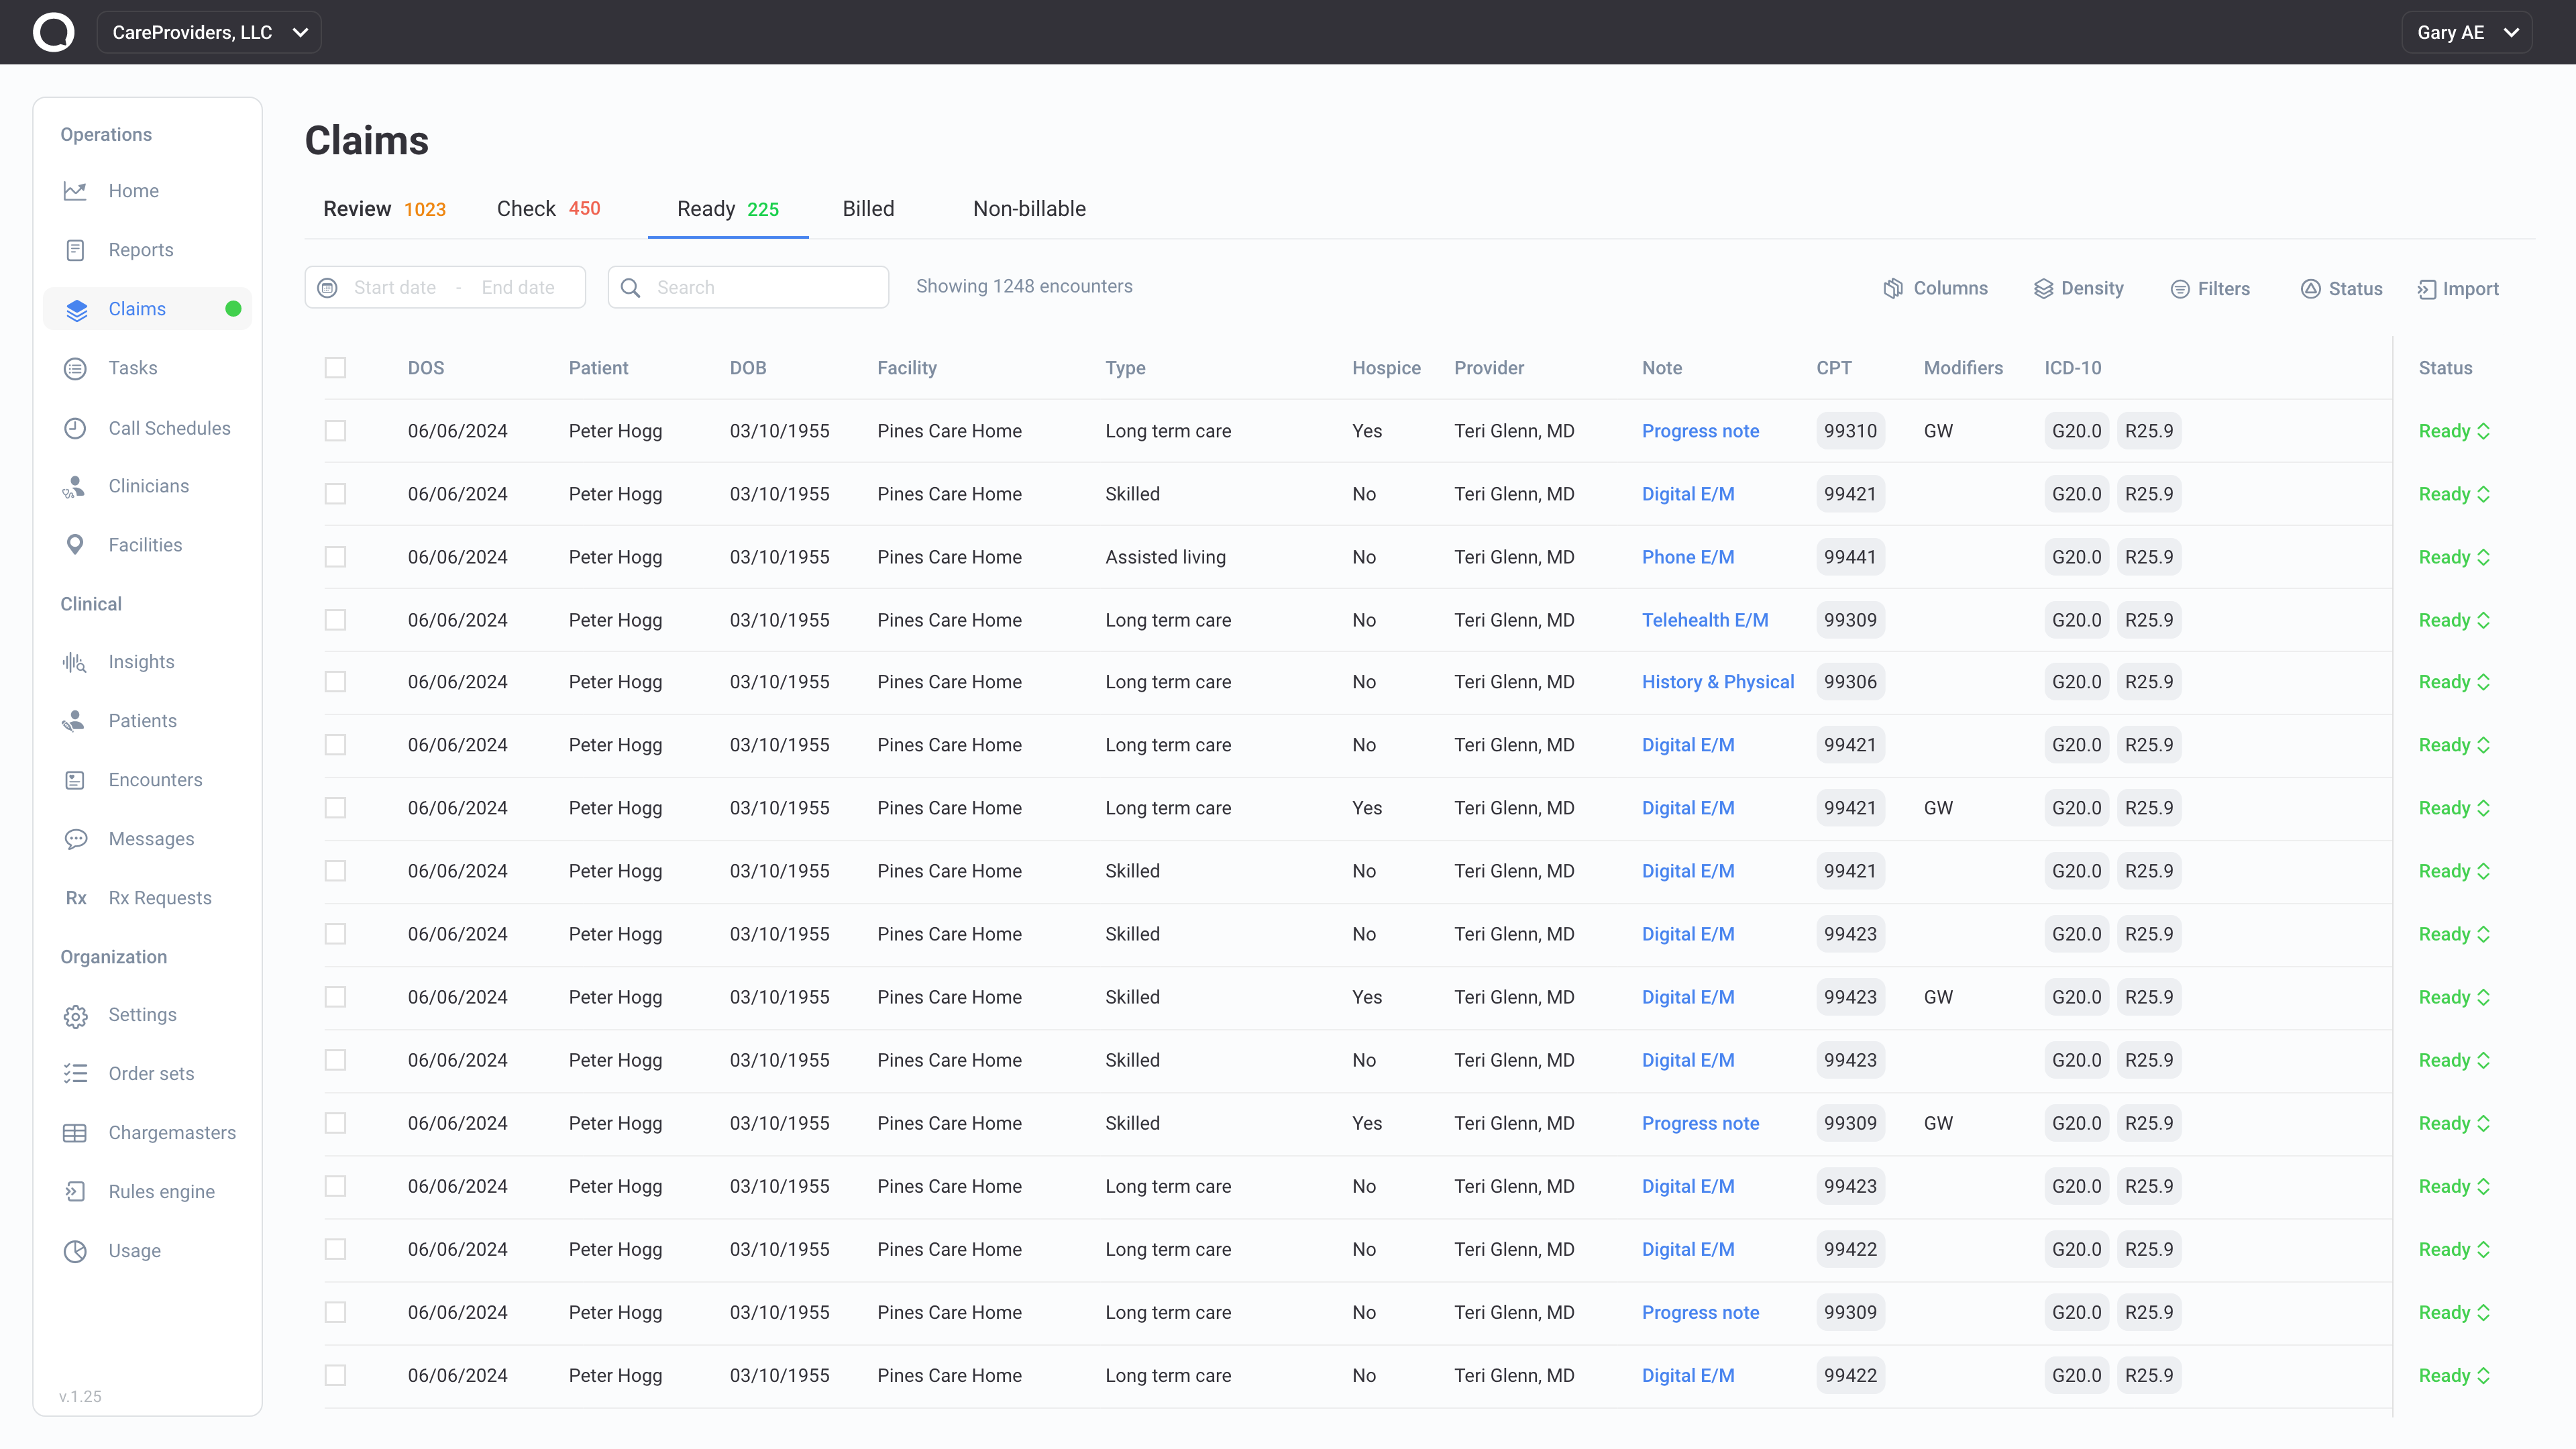Click the calendar icon in date range field

click(x=328, y=288)
